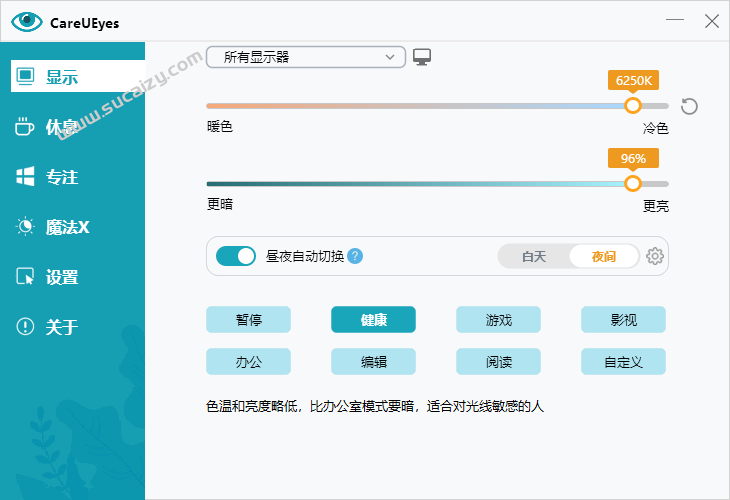Screen dimensions: 730x500
Task: Click the monitor icon beside dropdown
Action: coord(422,57)
